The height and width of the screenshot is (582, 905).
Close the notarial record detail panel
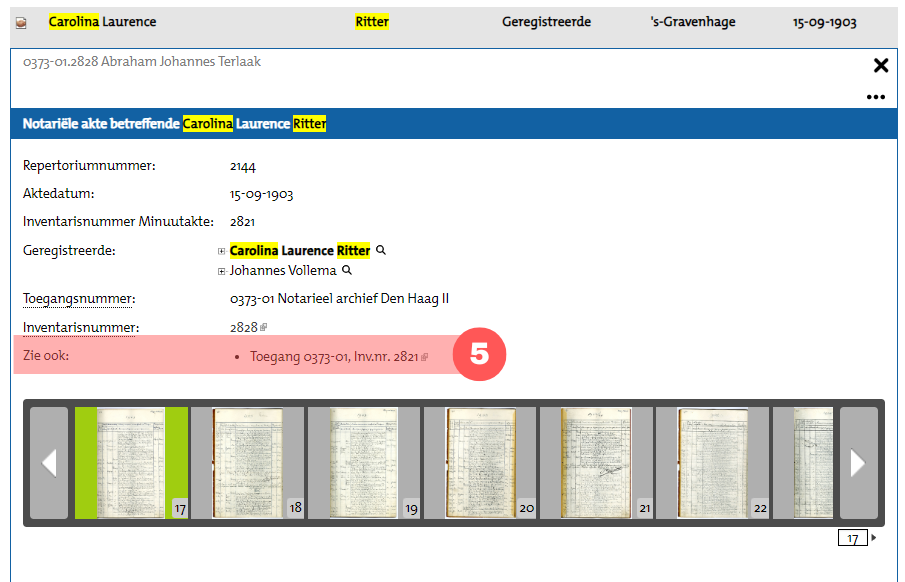click(x=880, y=66)
